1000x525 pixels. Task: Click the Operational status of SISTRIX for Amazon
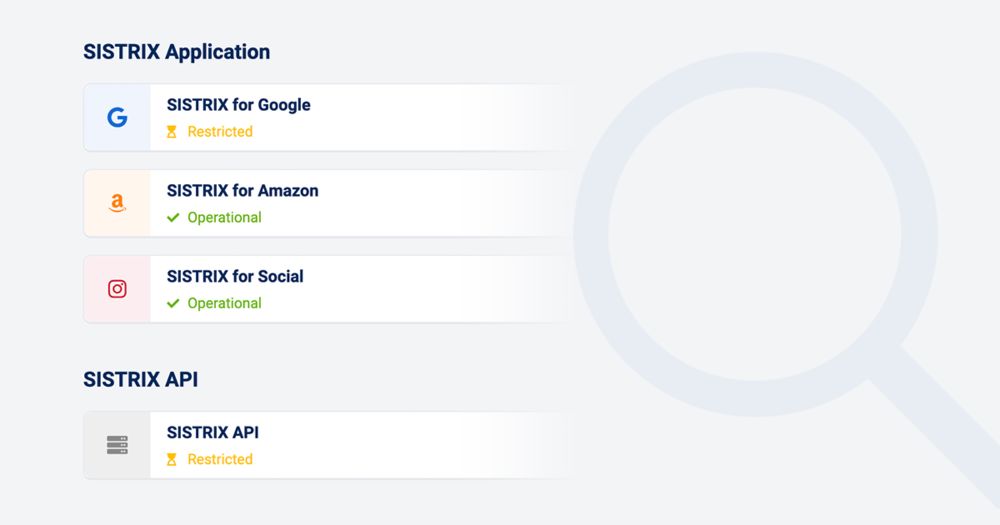[x=224, y=218]
